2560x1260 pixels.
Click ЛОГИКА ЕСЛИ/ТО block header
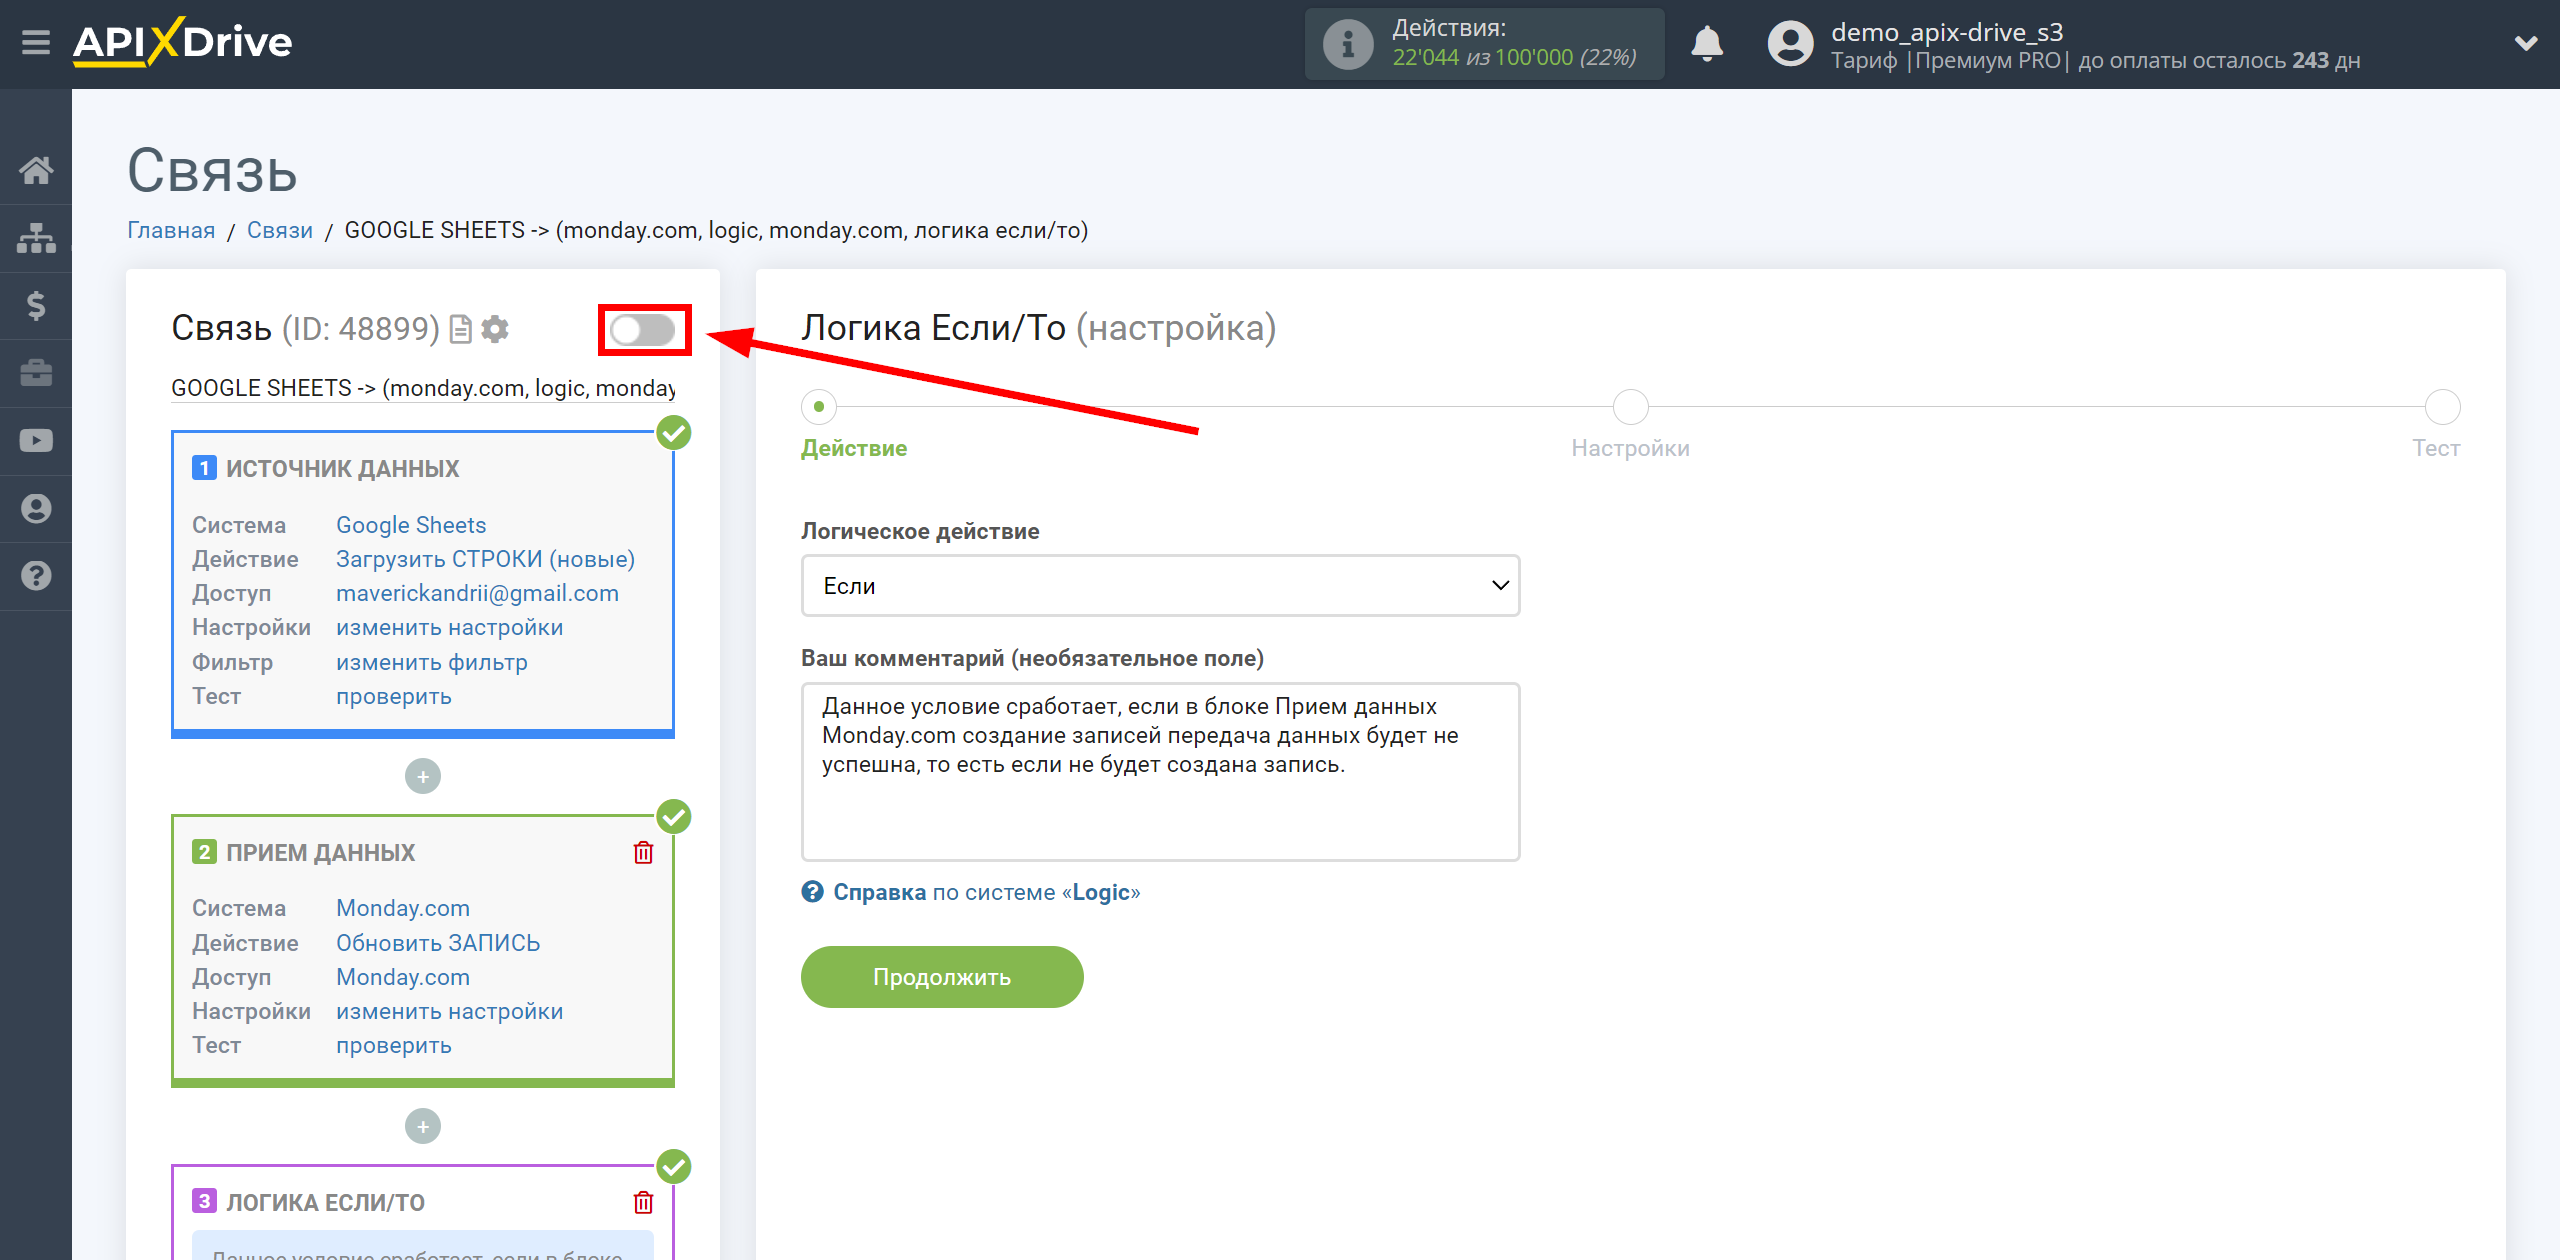[x=325, y=1203]
